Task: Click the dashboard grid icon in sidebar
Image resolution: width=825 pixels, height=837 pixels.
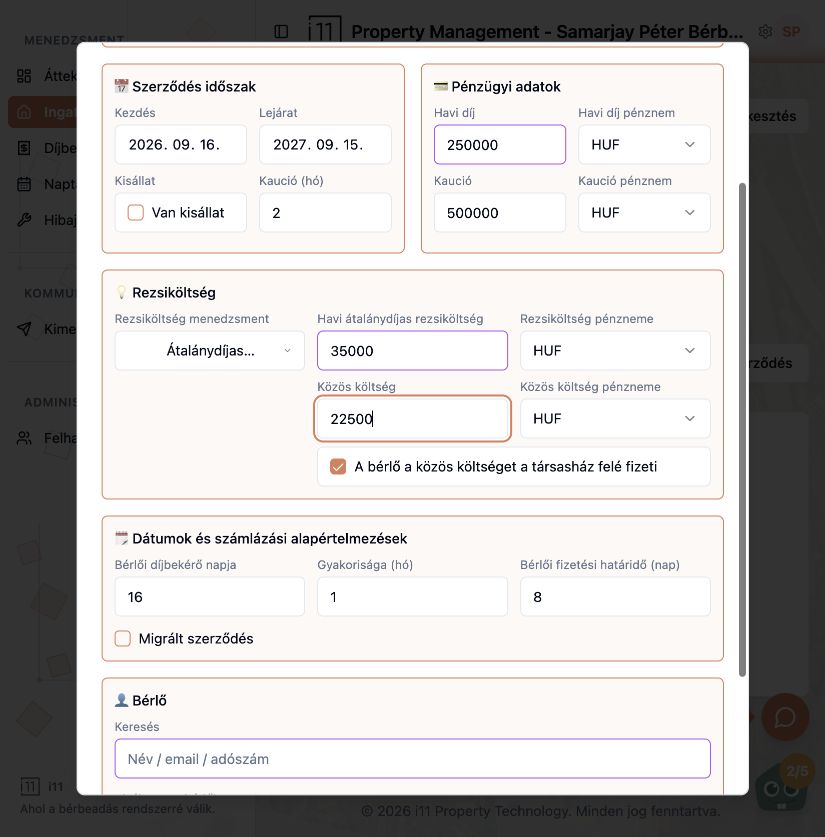Action: click(x=24, y=76)
